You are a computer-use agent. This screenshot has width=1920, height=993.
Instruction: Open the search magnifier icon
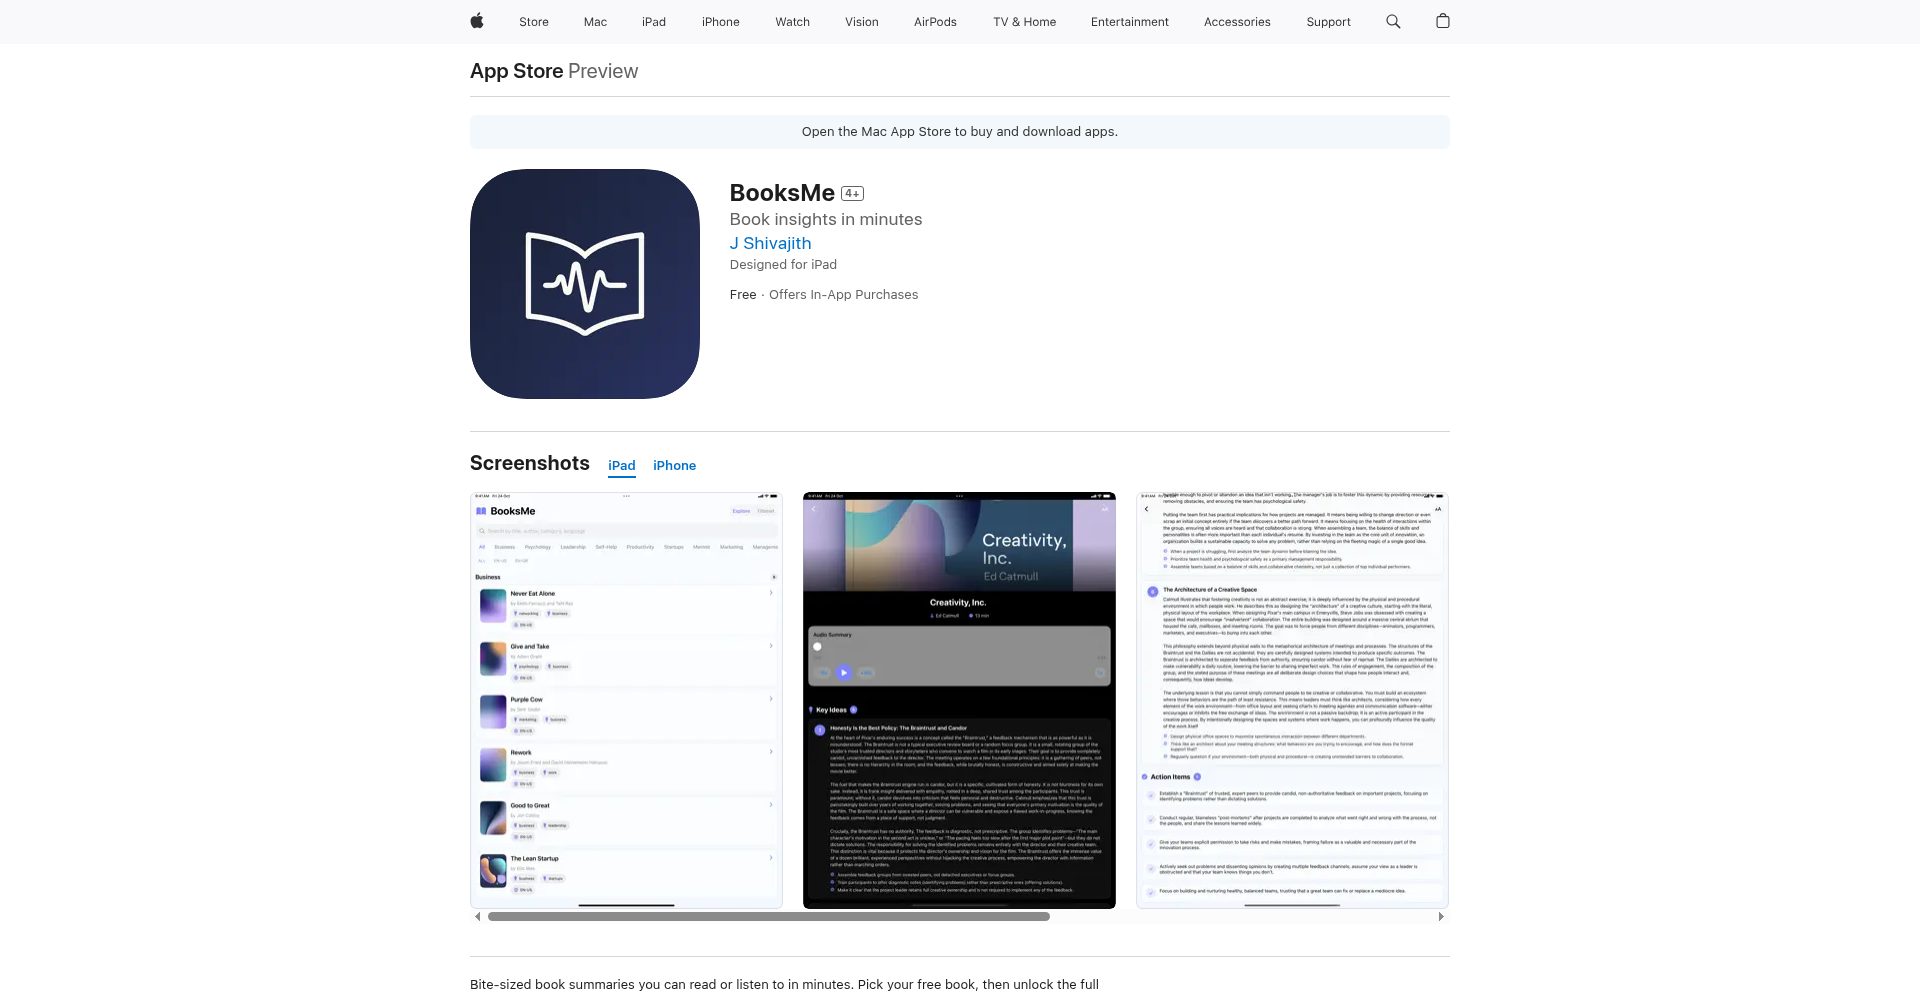pos(1393,21)
